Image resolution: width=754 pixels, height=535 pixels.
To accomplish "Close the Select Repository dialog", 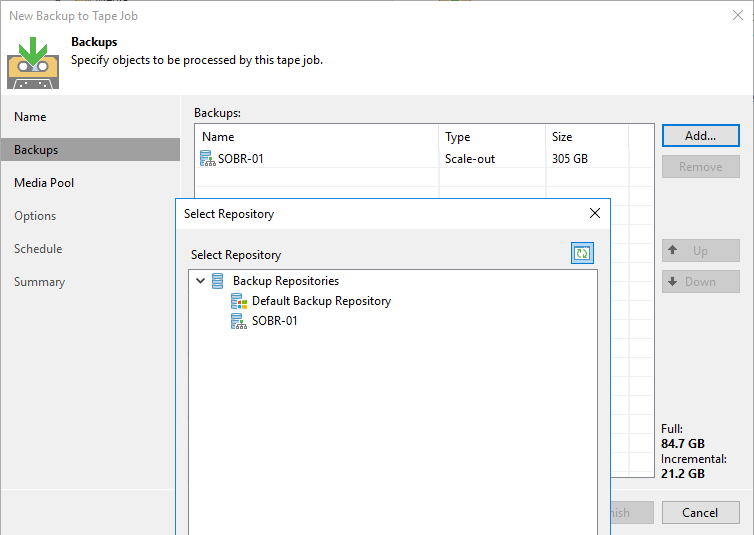I will point(595,213).
